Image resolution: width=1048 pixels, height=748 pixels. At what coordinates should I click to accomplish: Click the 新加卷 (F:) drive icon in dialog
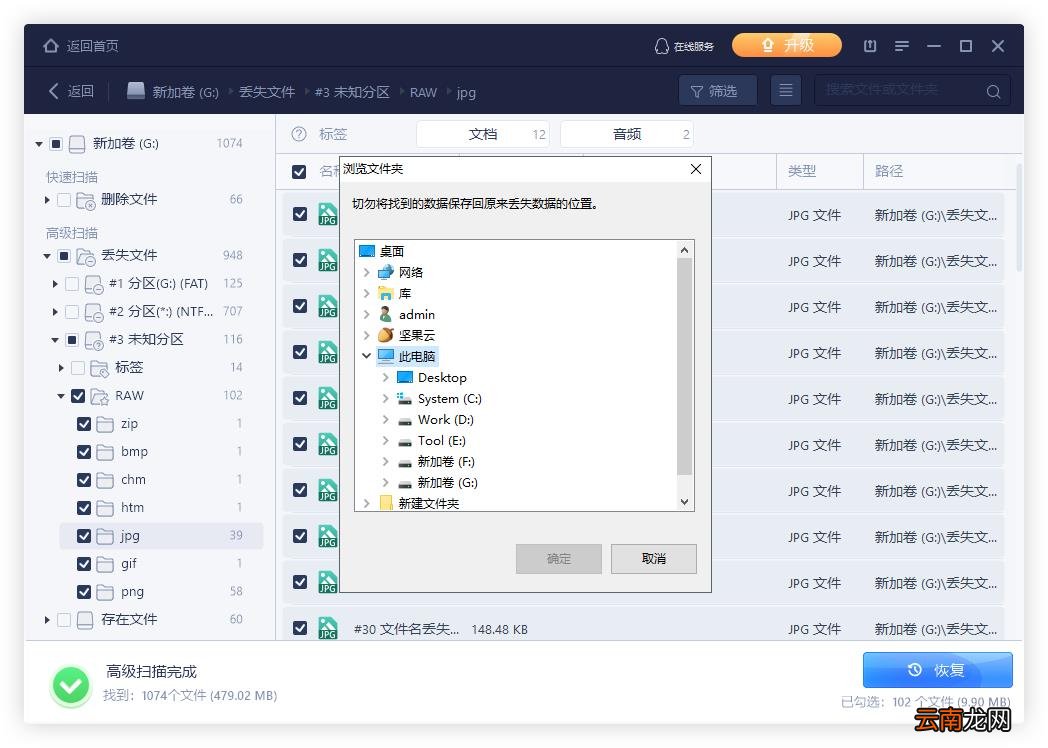[404, 463]
